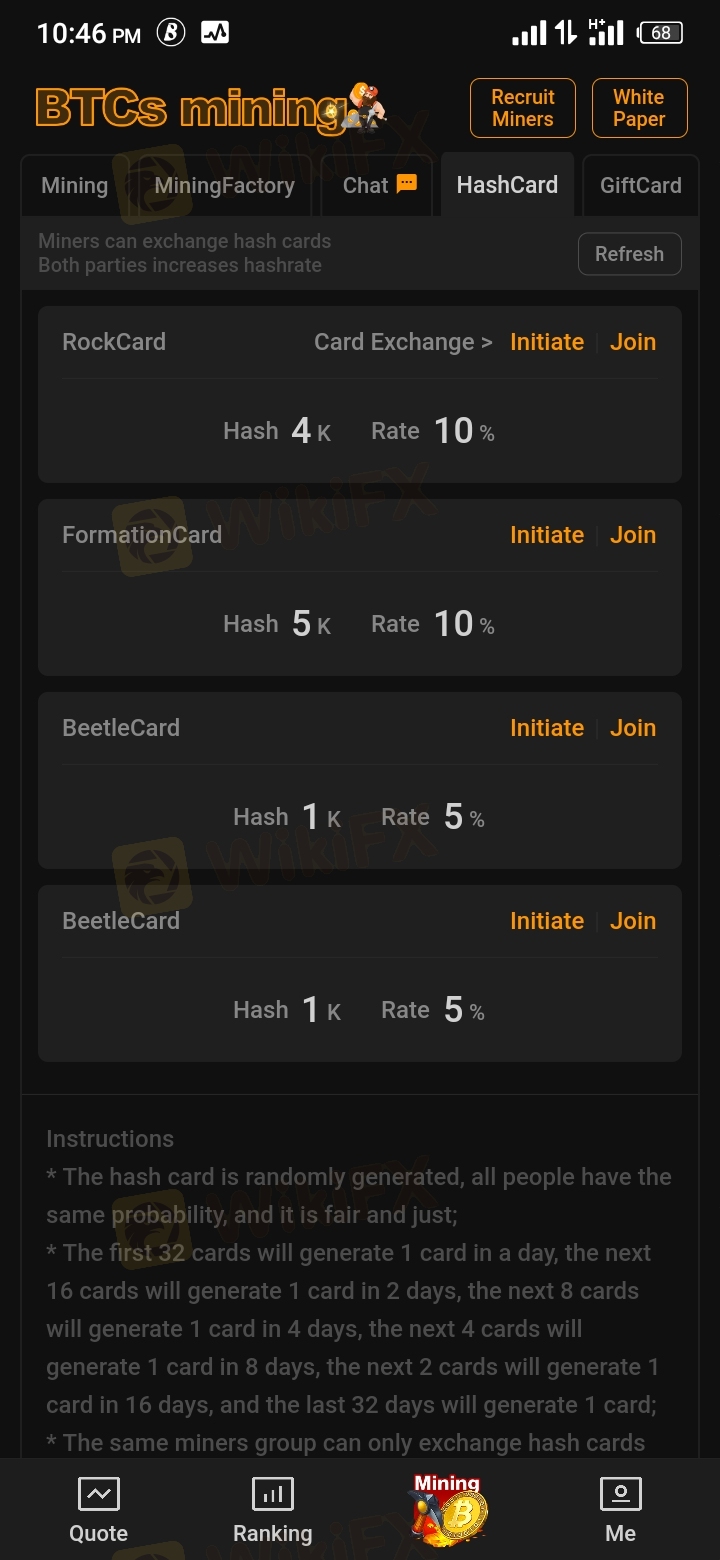Screen dimensions: 720x1560
Task: Initiate exchange for RockCard
Action: (x=547, y=342)
